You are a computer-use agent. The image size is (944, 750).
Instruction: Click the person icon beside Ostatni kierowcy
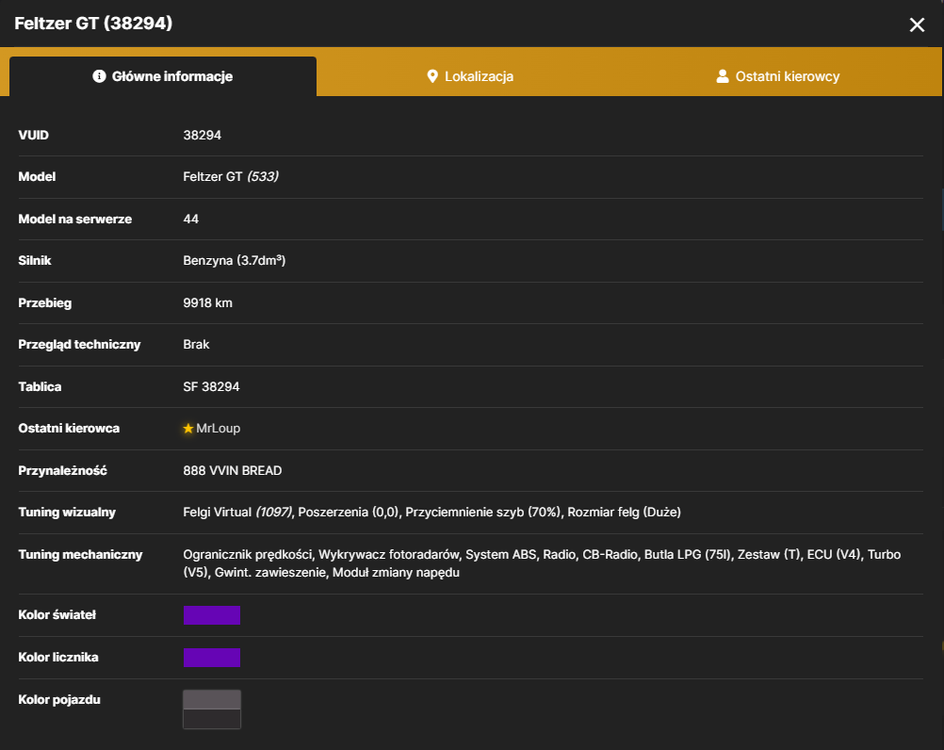(x=722, y=76)
